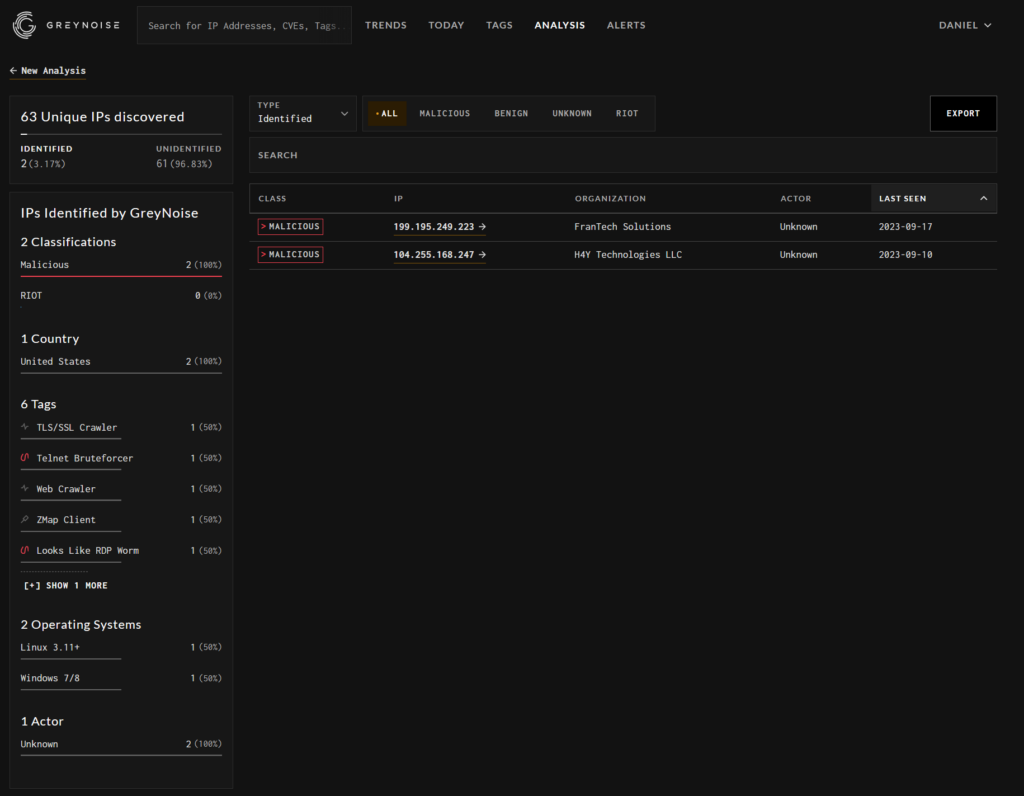
Task: Filter results by RIOT
Action: click(x=627, y=114)
